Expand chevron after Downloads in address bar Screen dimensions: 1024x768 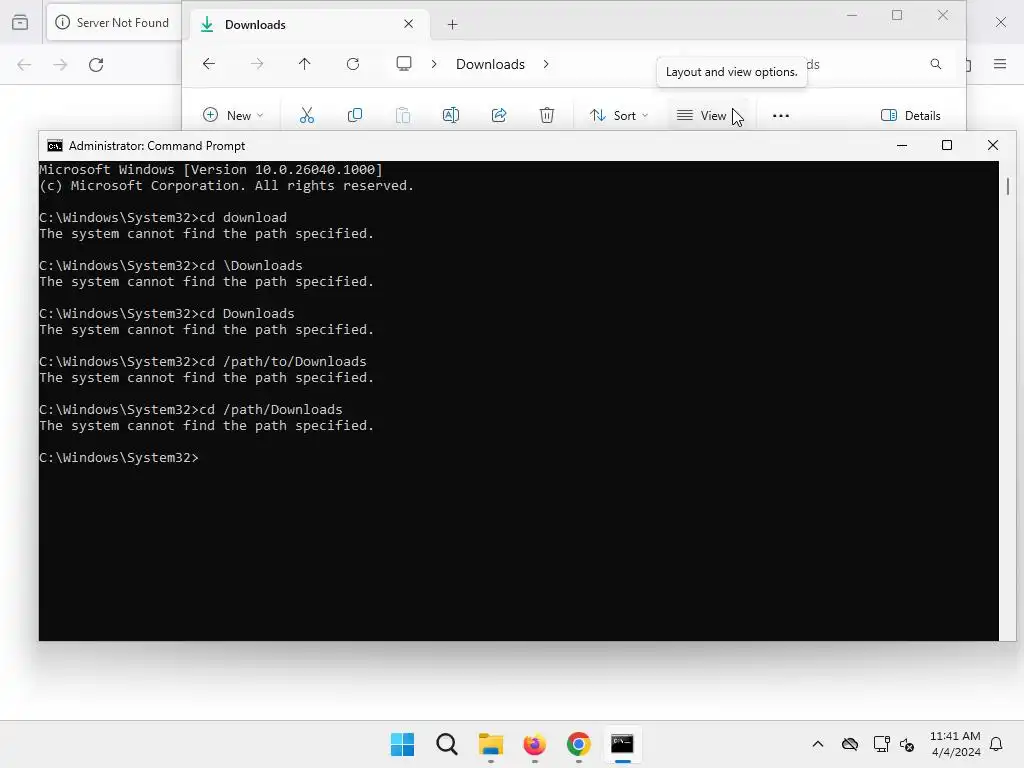tap(546, 64)
